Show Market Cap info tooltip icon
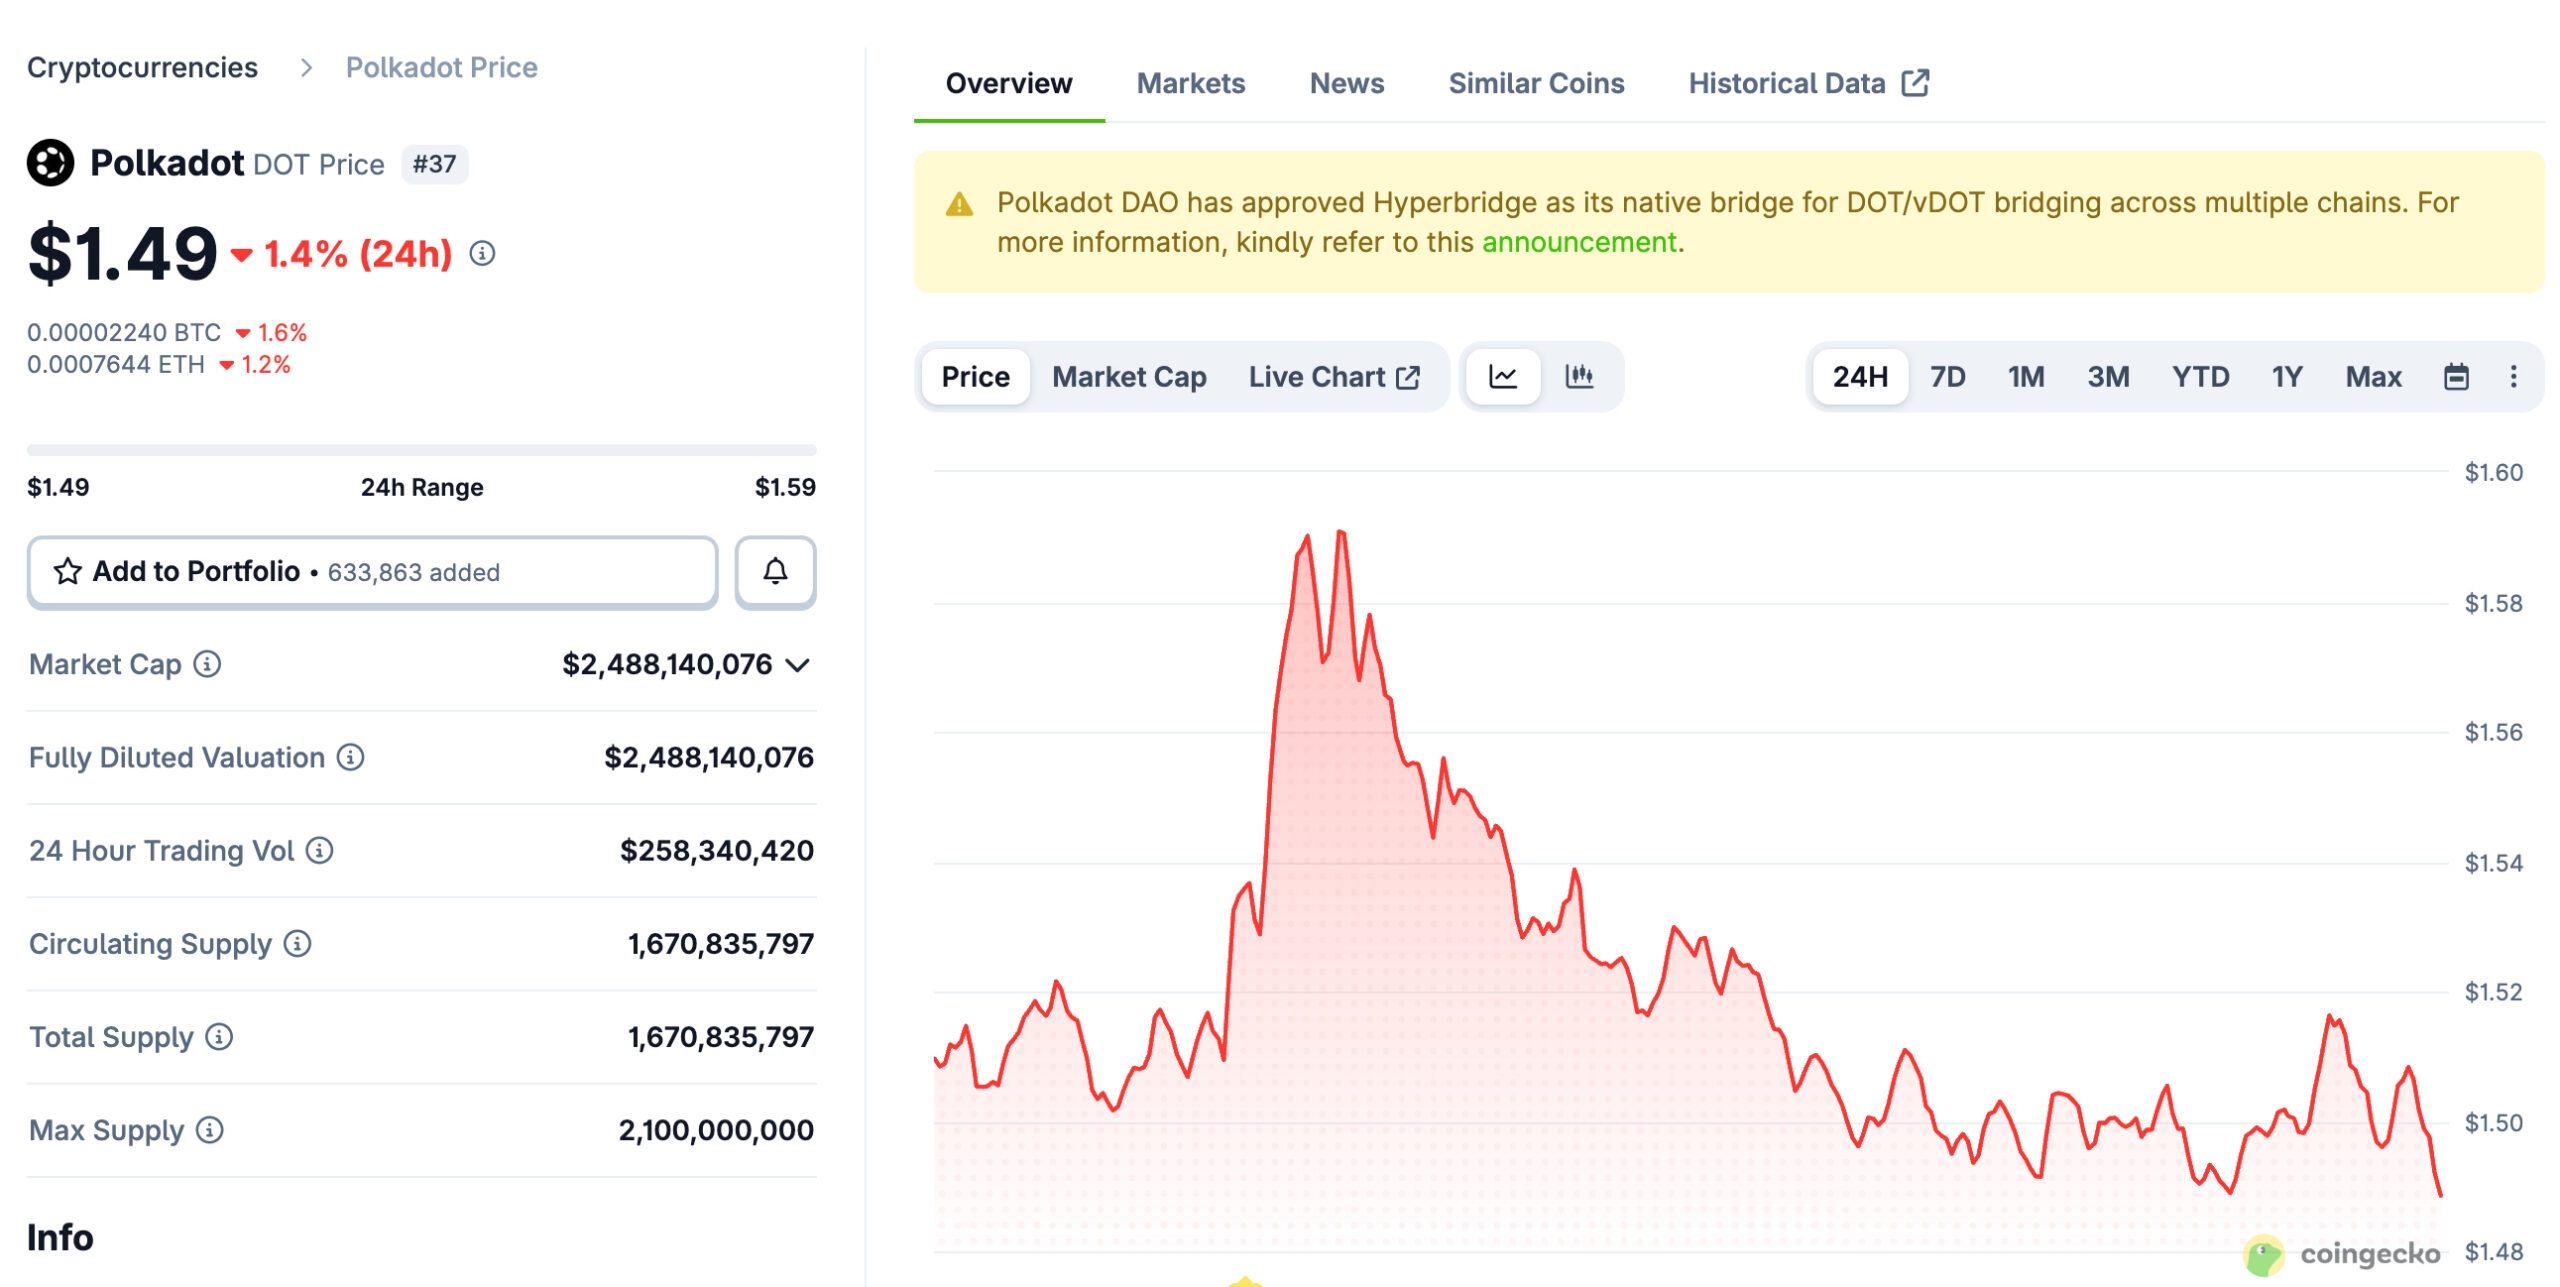This screenshot has width=2560, height=1287. (207, 664)
